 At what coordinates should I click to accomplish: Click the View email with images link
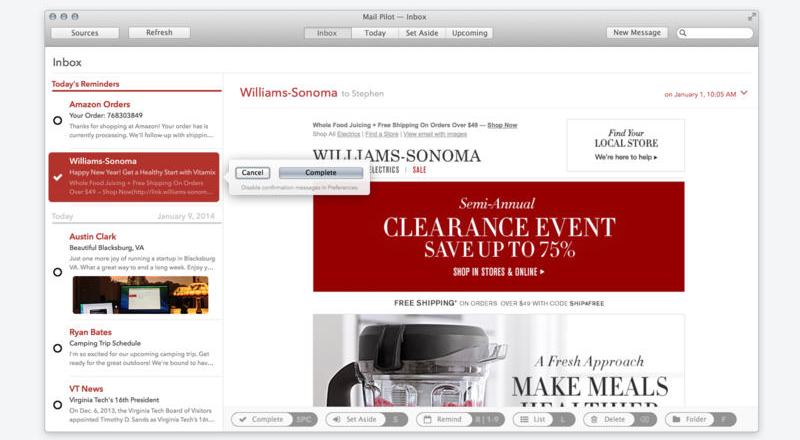coord(435,134)
